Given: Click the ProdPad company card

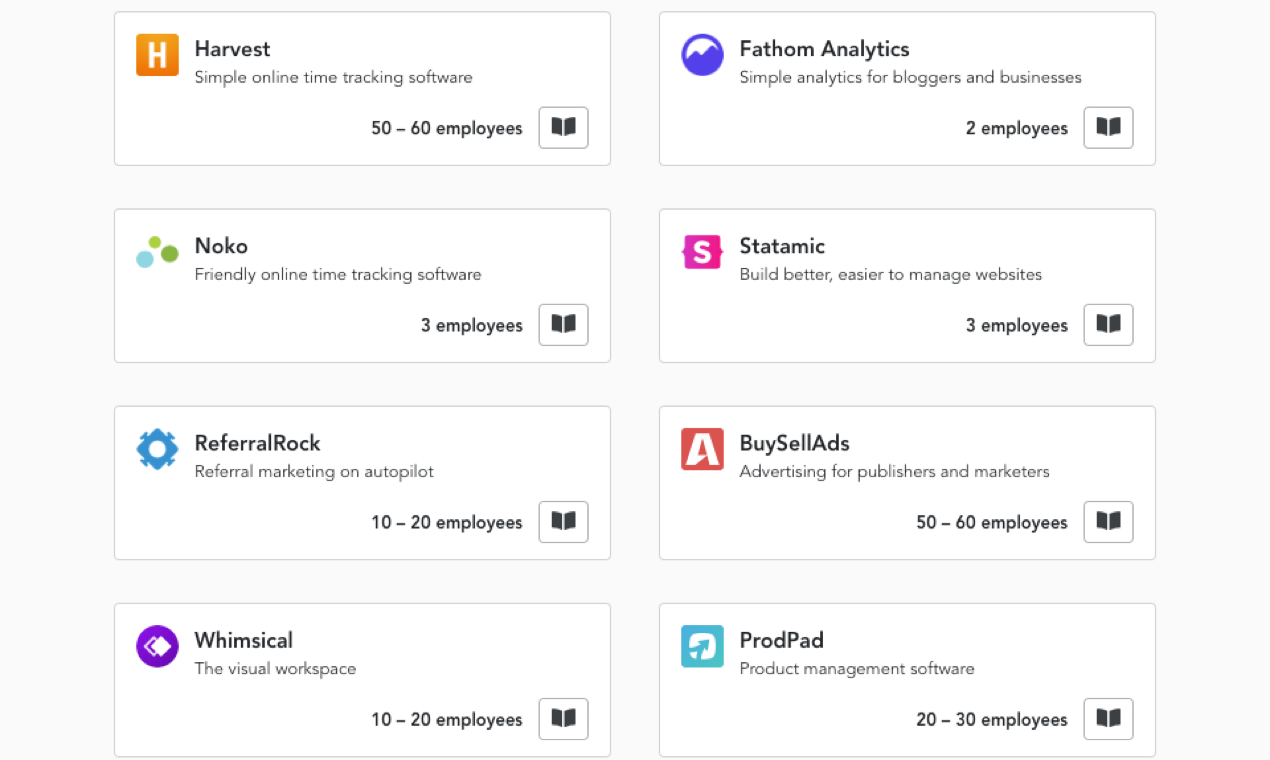Looking at the screenshot, I should [x=907, y=680].
